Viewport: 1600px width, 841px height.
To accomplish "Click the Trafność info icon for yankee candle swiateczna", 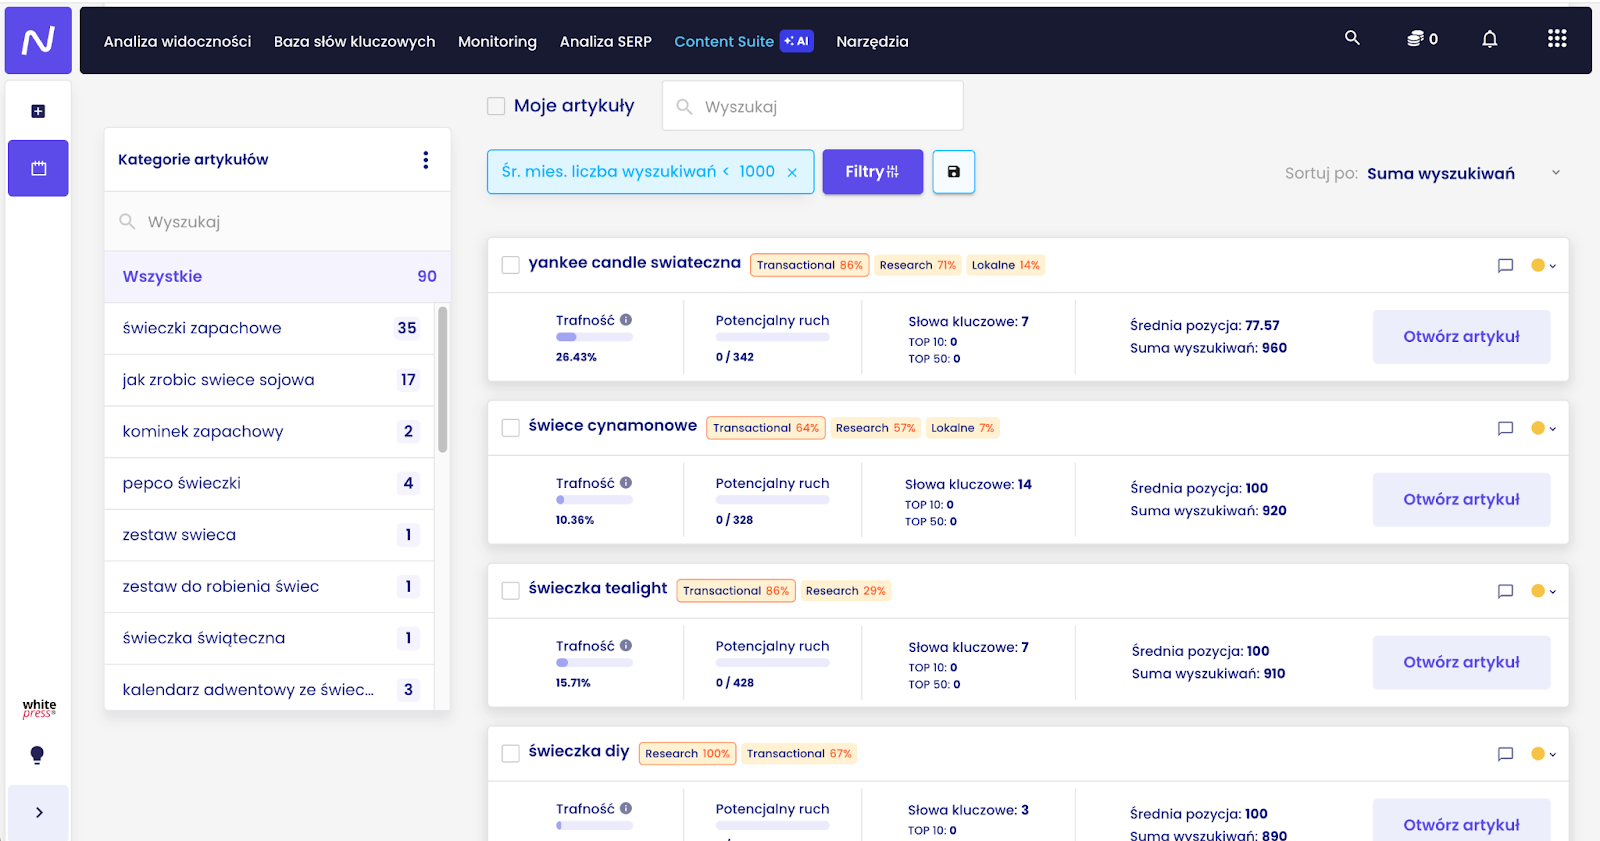I will (x=626, y=320).
